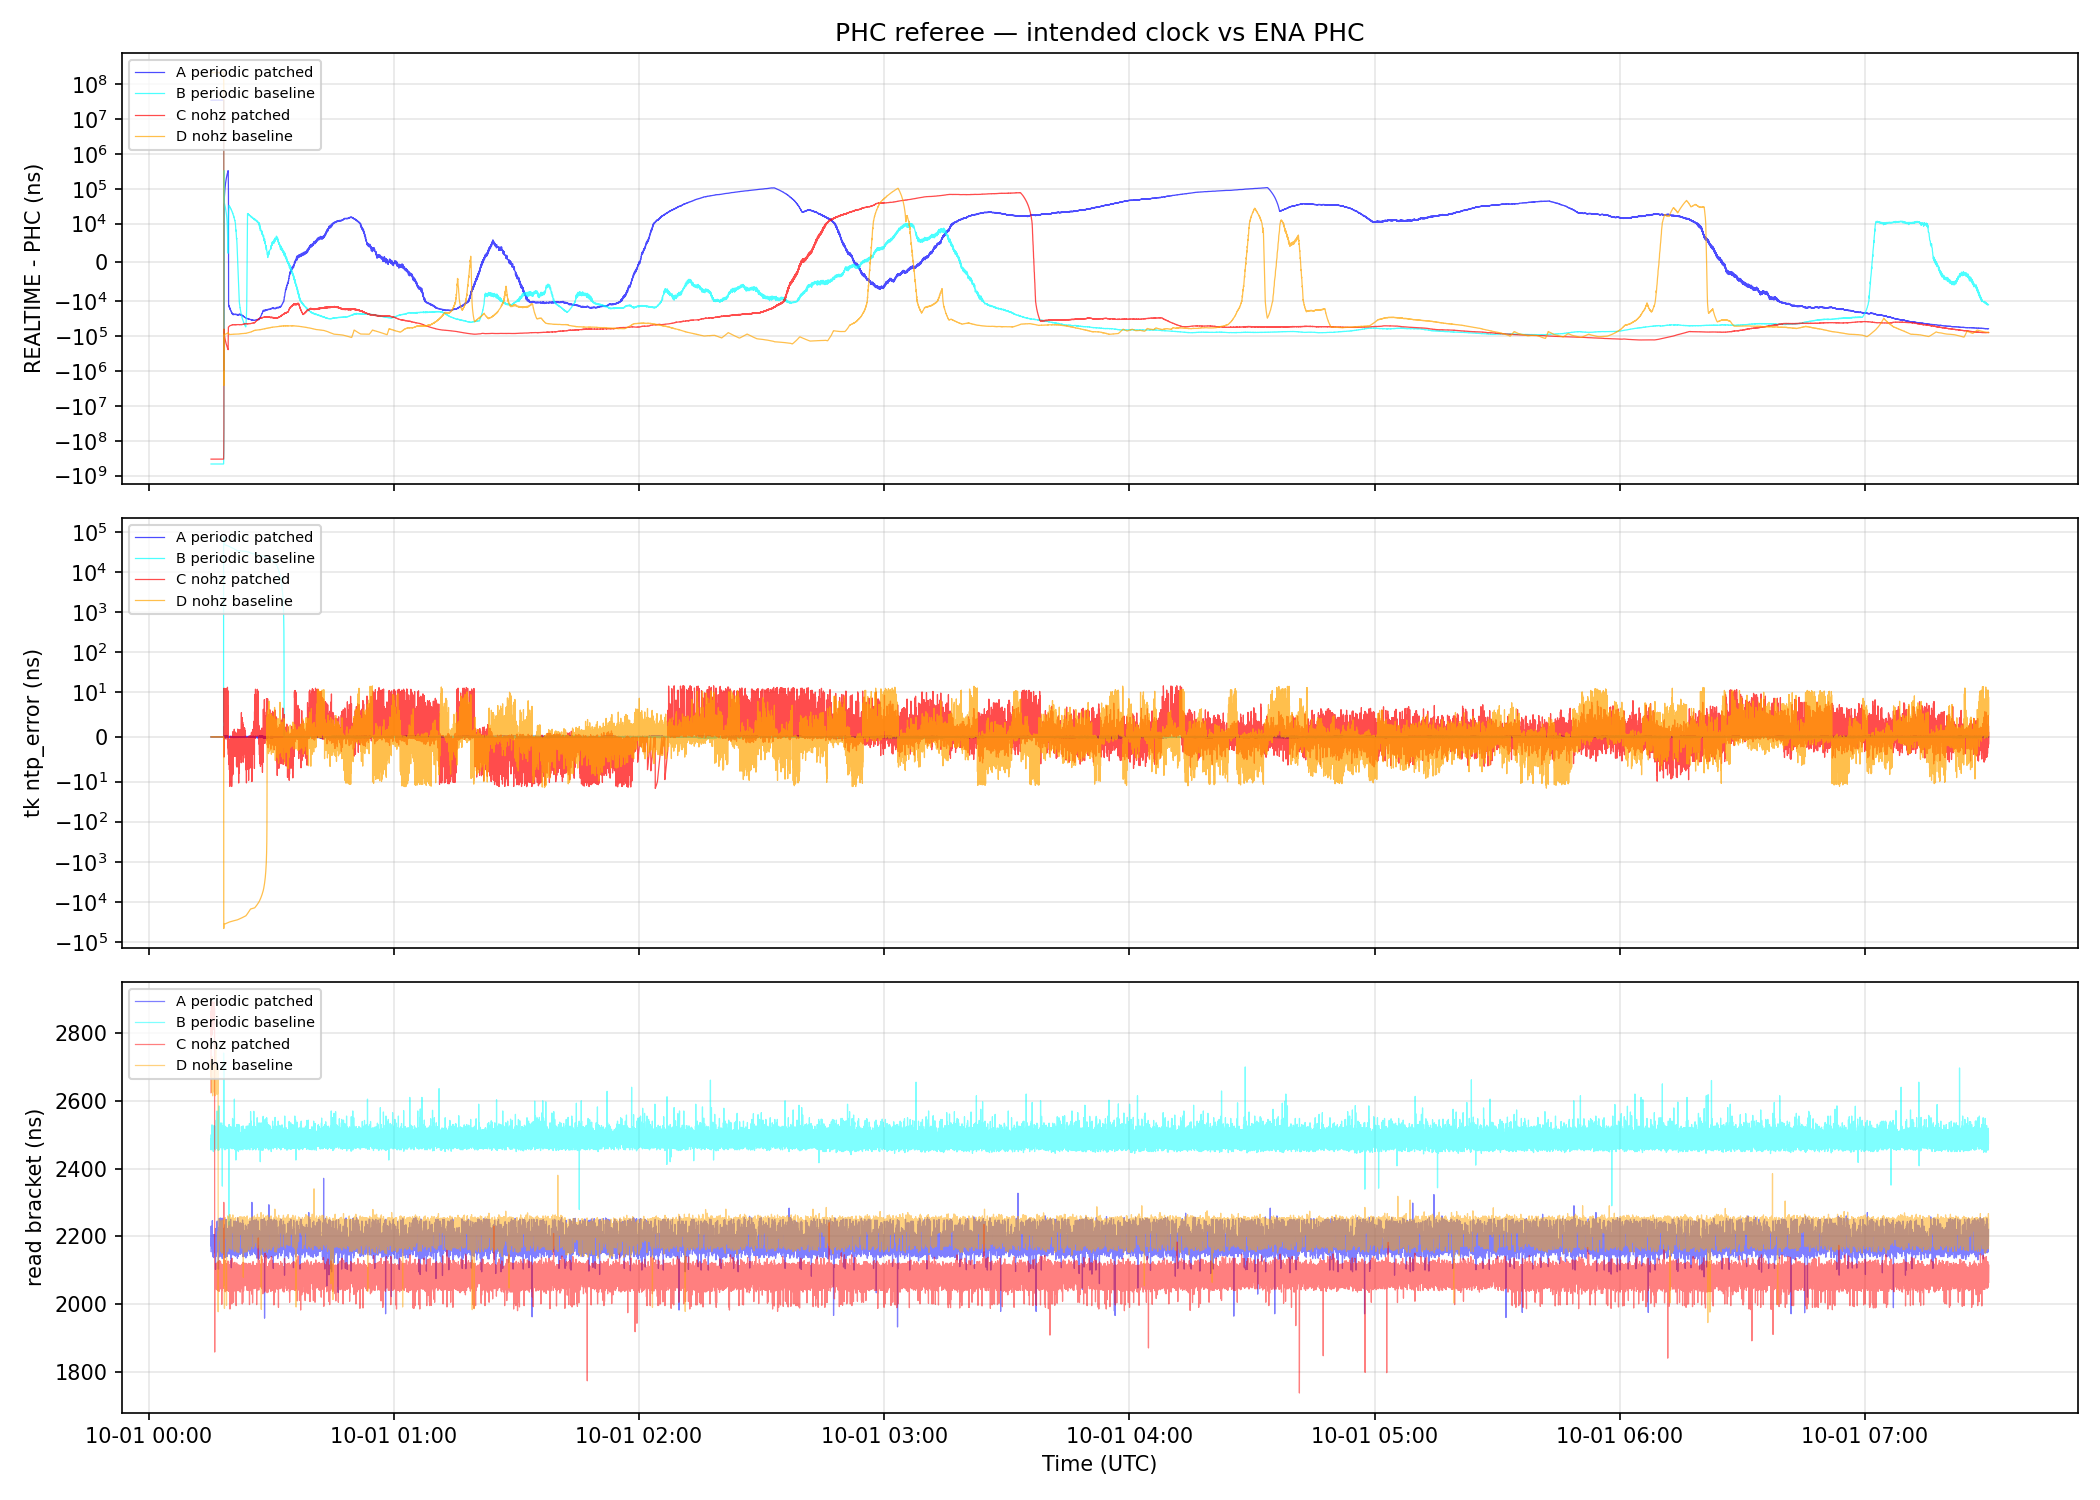
Task: Click the 'tk ntp_error (ns)' axis label
Action: pyautogui.click(x=33, y=733)
